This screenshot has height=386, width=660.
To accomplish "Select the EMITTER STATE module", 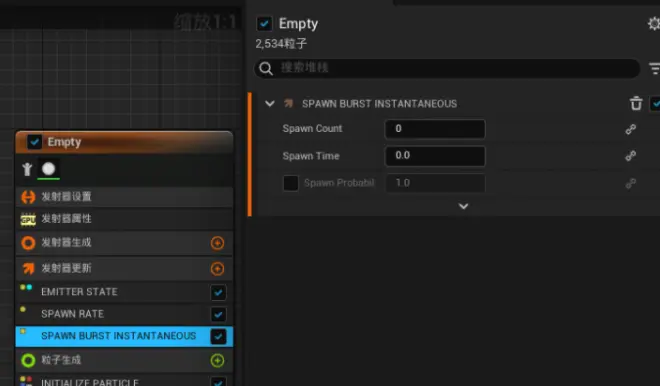I will pyautogui.click(x=124, y=292).
